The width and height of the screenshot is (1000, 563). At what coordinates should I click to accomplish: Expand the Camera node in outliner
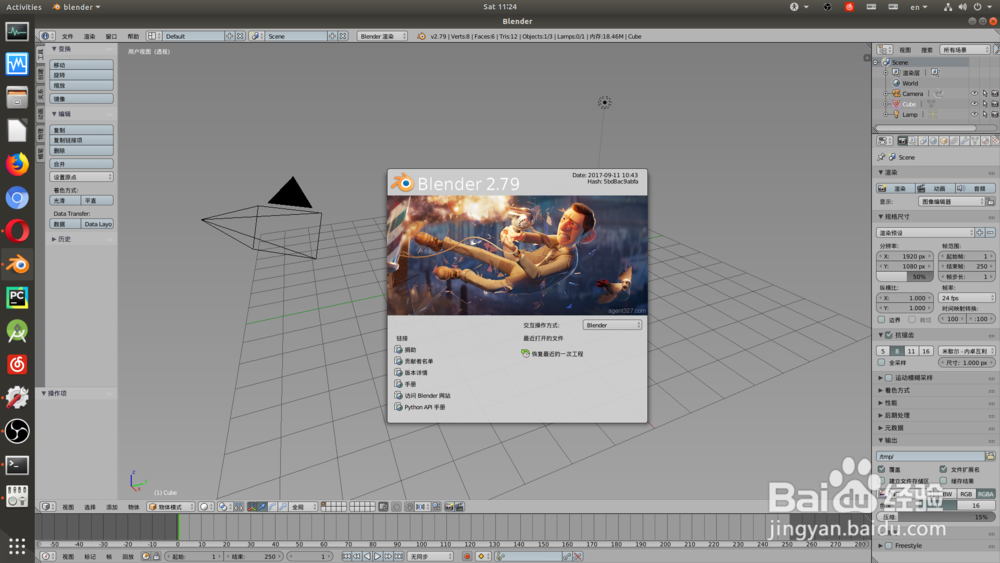pyautogui.click(x=885, y=94)
